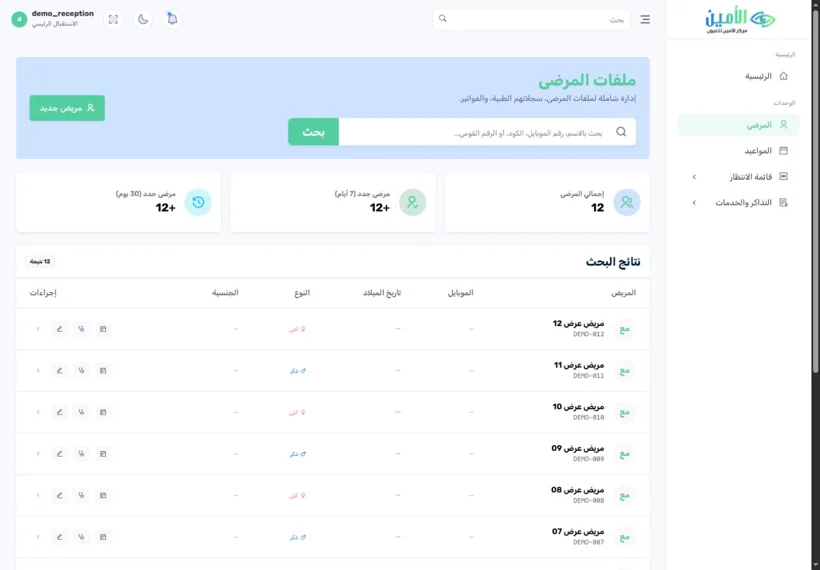Book appointment calendar icon for DEMO-008
The height and width of the screenshot is (570, 820).
click(x=103, y=495)
